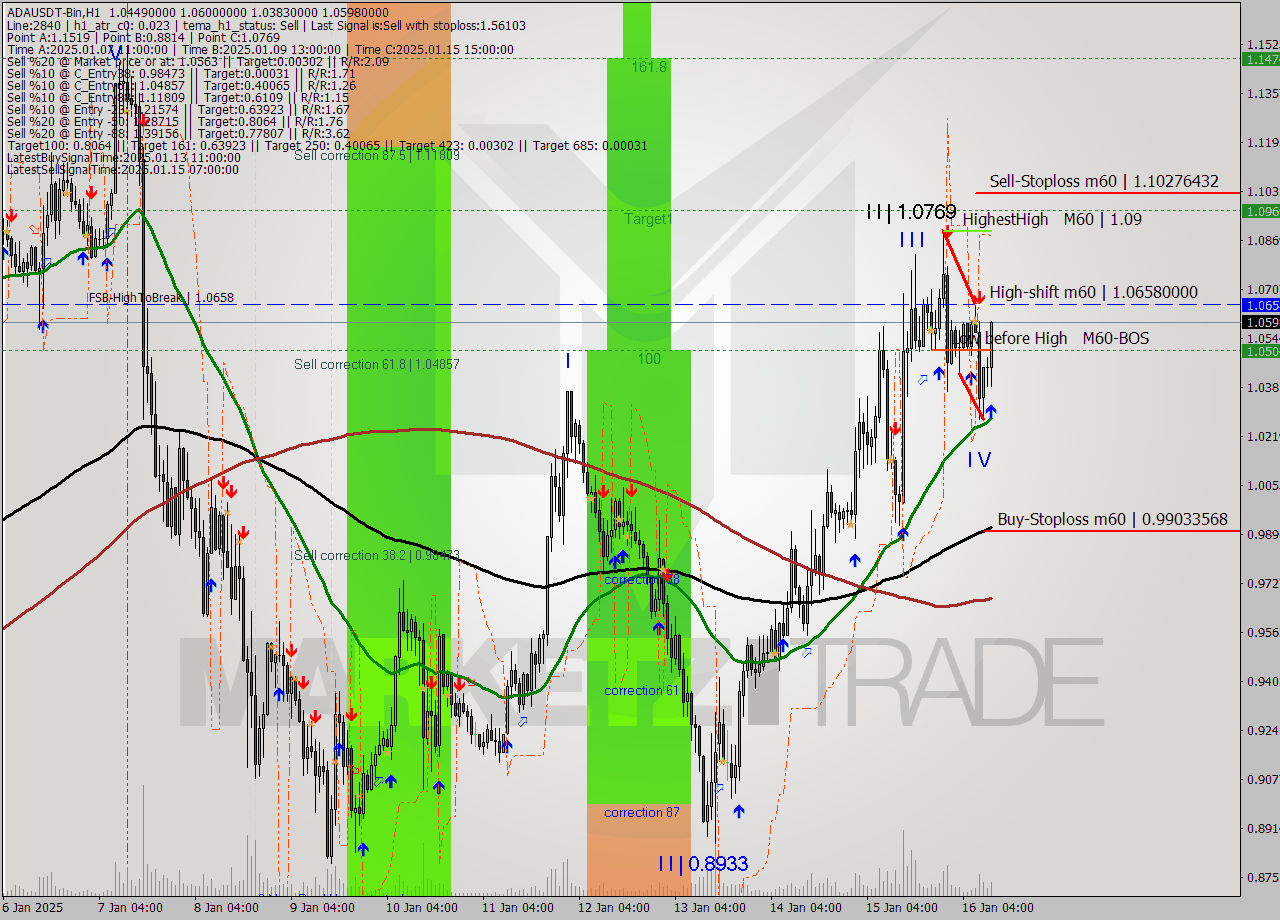Click the green 1.096 price tag on the axis
1280x920 pixels.
1260,211
